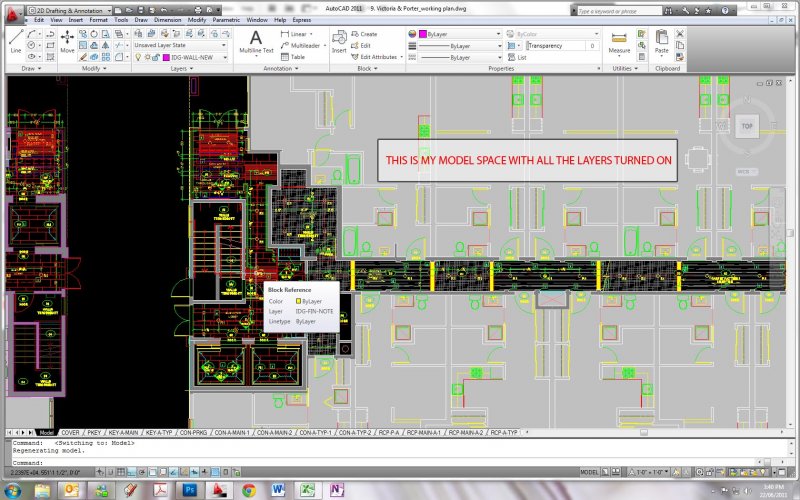The image size is (800, 500).
Task: Toggle the MODEL space status button
Action: pos(591,471)
